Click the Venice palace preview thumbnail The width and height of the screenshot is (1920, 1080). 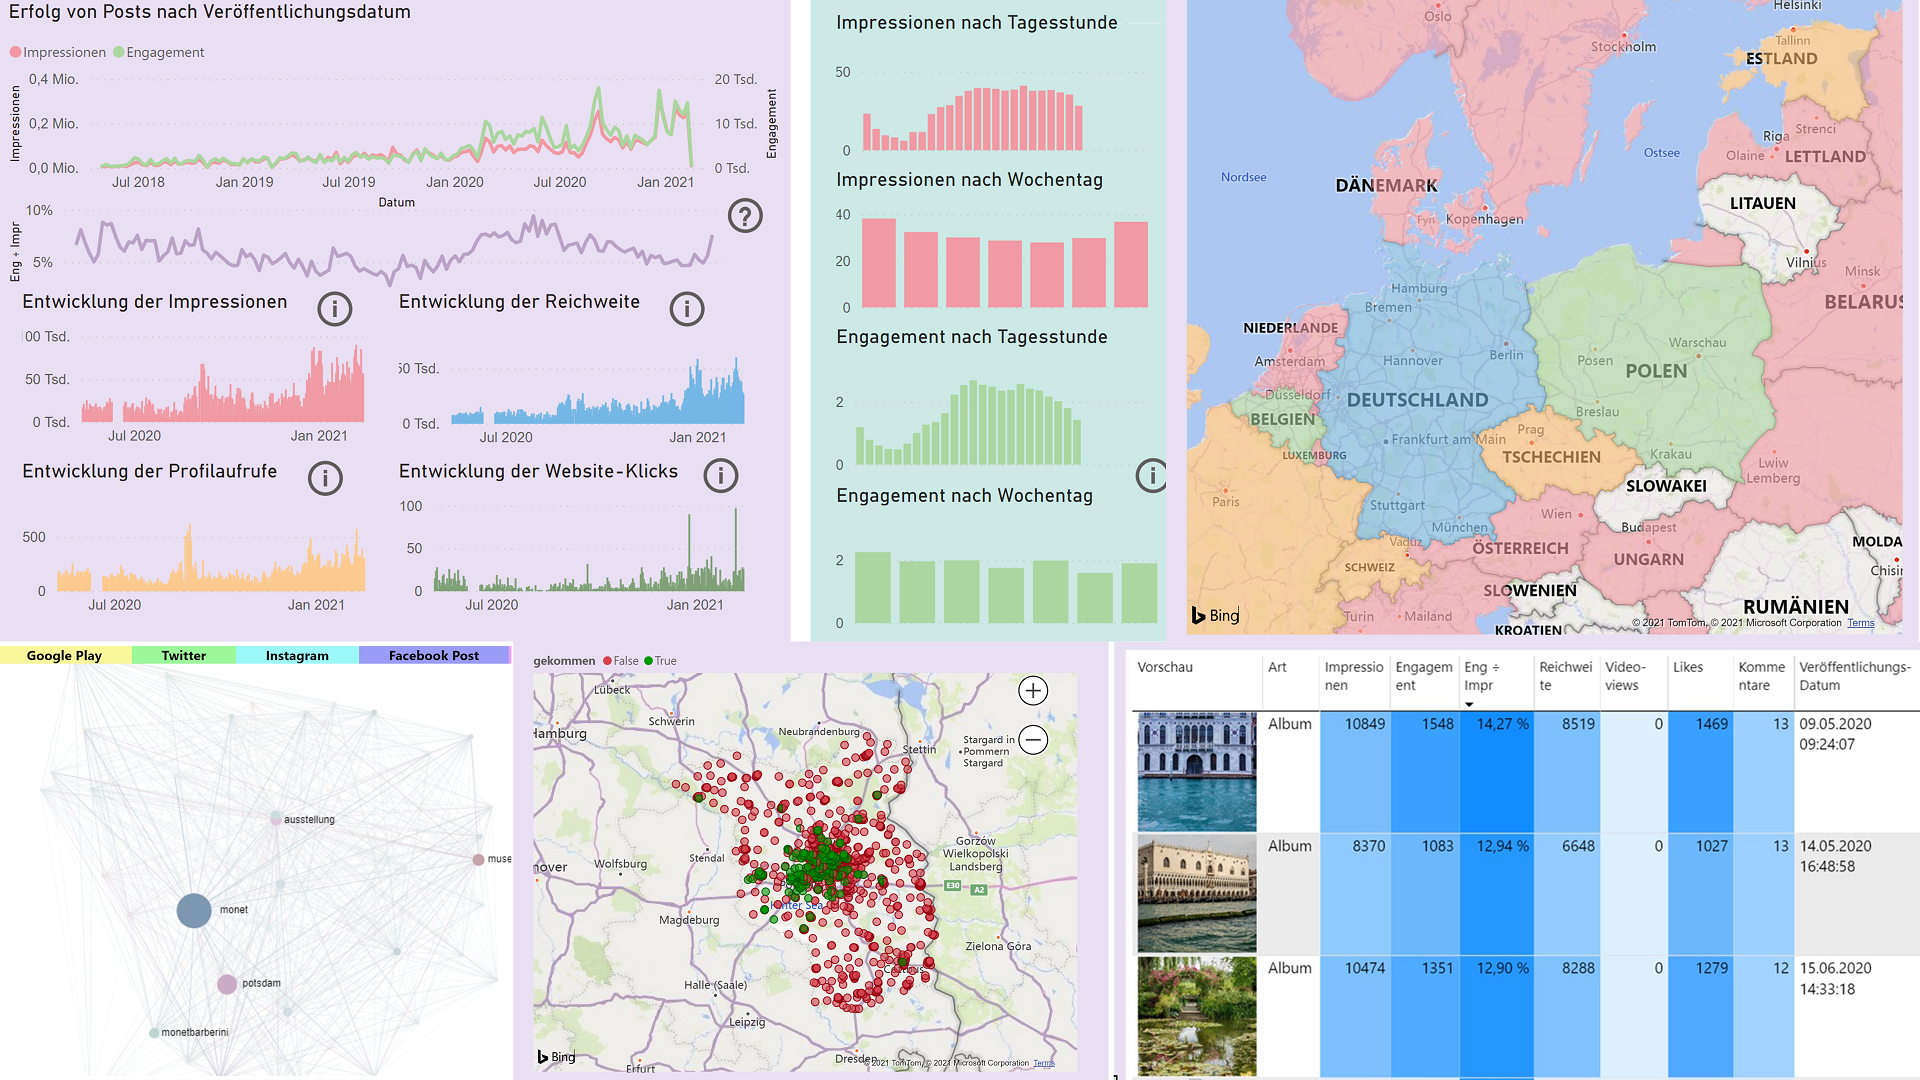(x=1196, y=771)
